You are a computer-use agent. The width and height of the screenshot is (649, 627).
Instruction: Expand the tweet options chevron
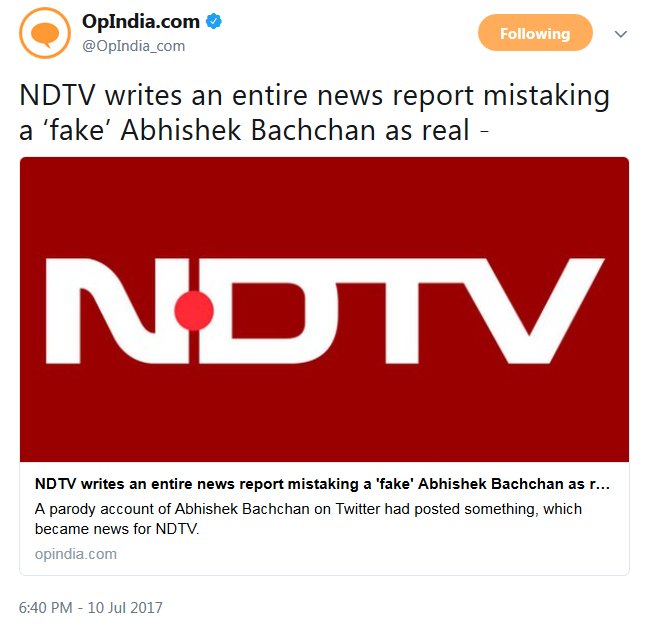coord(620,34)
